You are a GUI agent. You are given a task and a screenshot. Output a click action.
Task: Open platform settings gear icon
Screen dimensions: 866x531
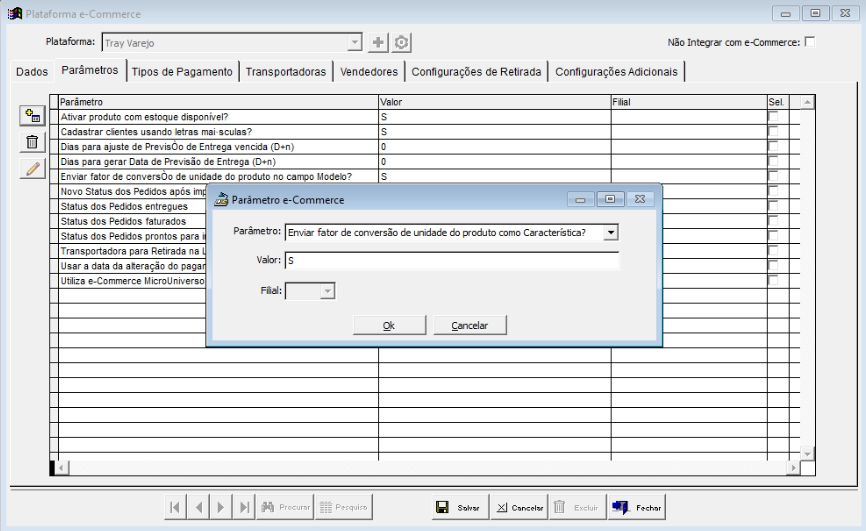[x=402, y=42]
